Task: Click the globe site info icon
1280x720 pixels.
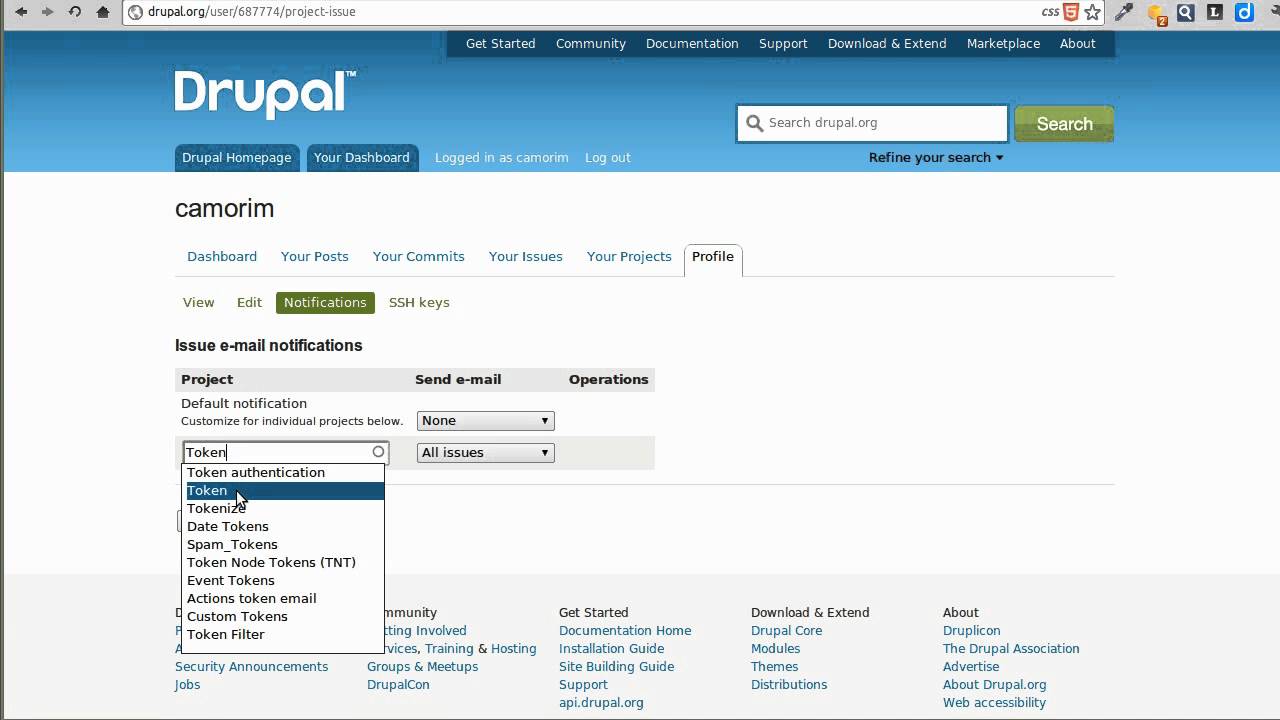Action: pos(136,12)
